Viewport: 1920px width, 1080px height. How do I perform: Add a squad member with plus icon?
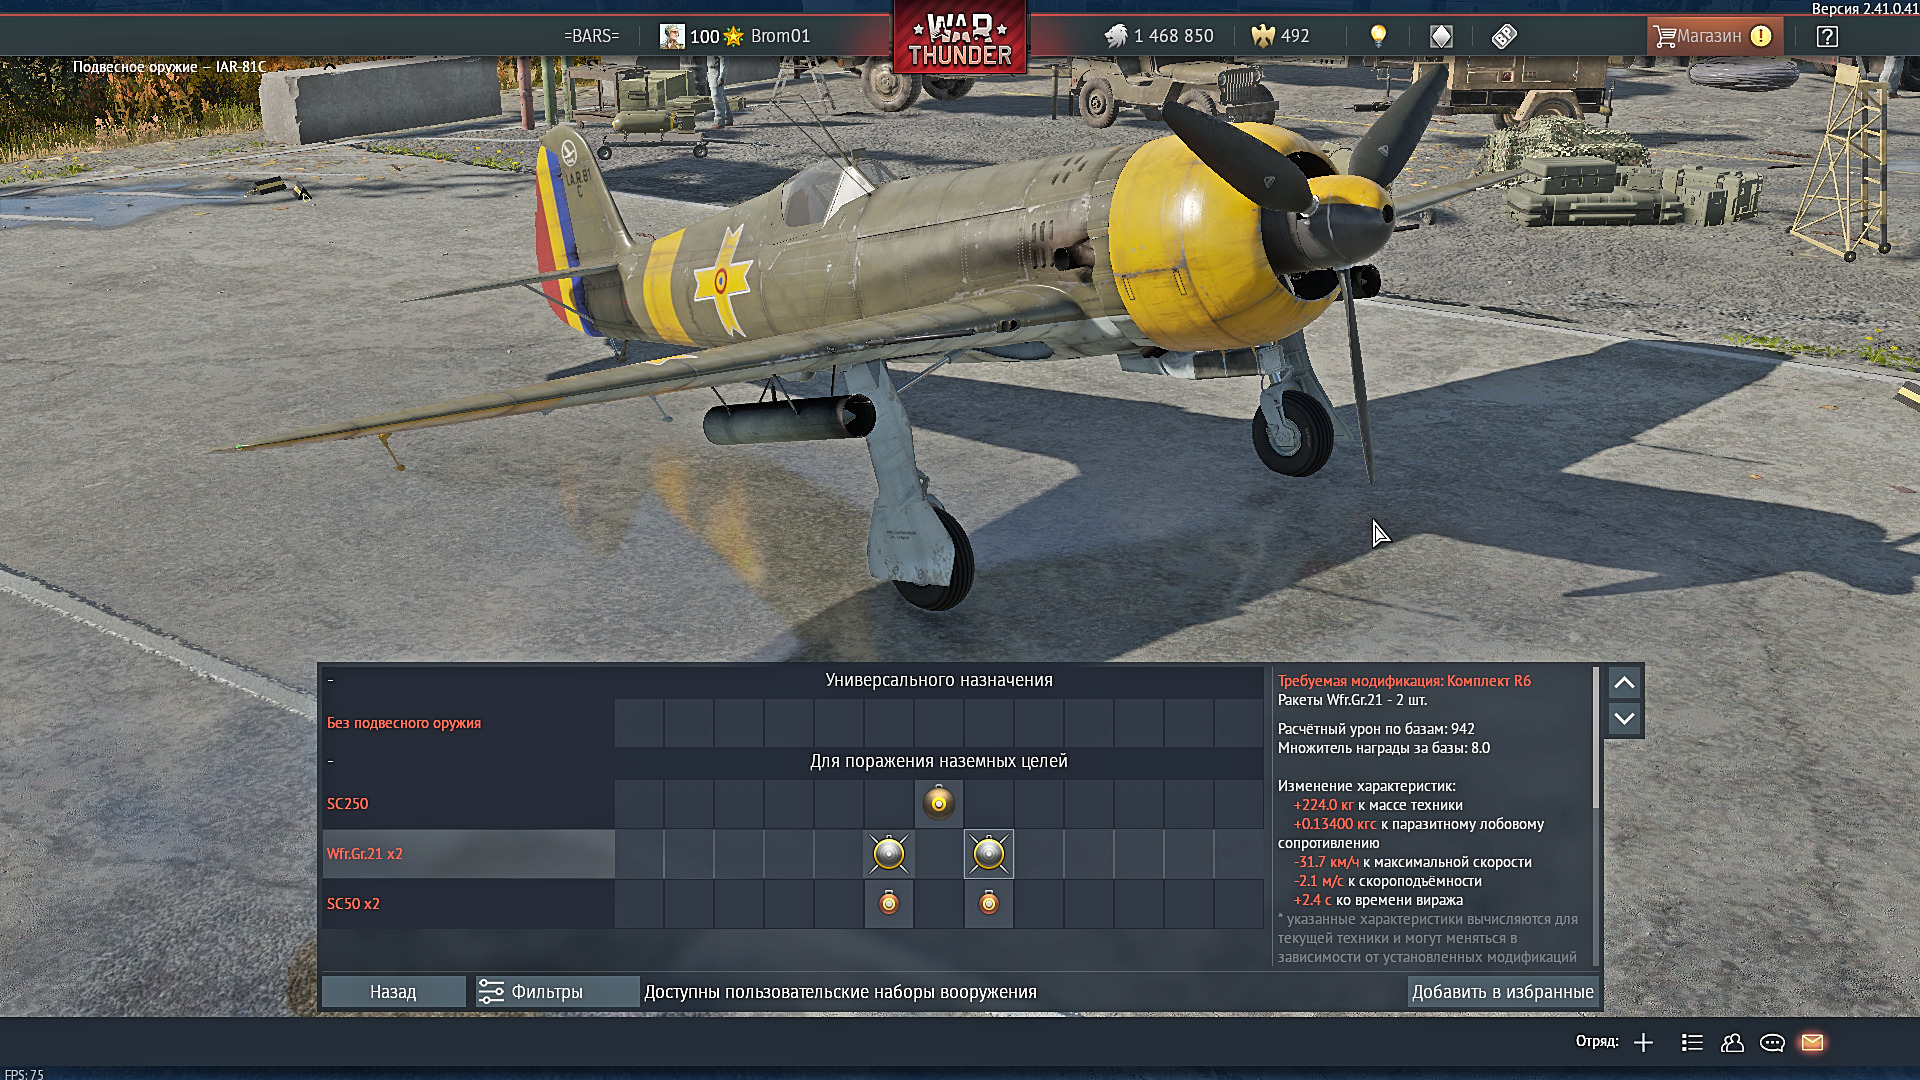(x=1643, y=1043)
